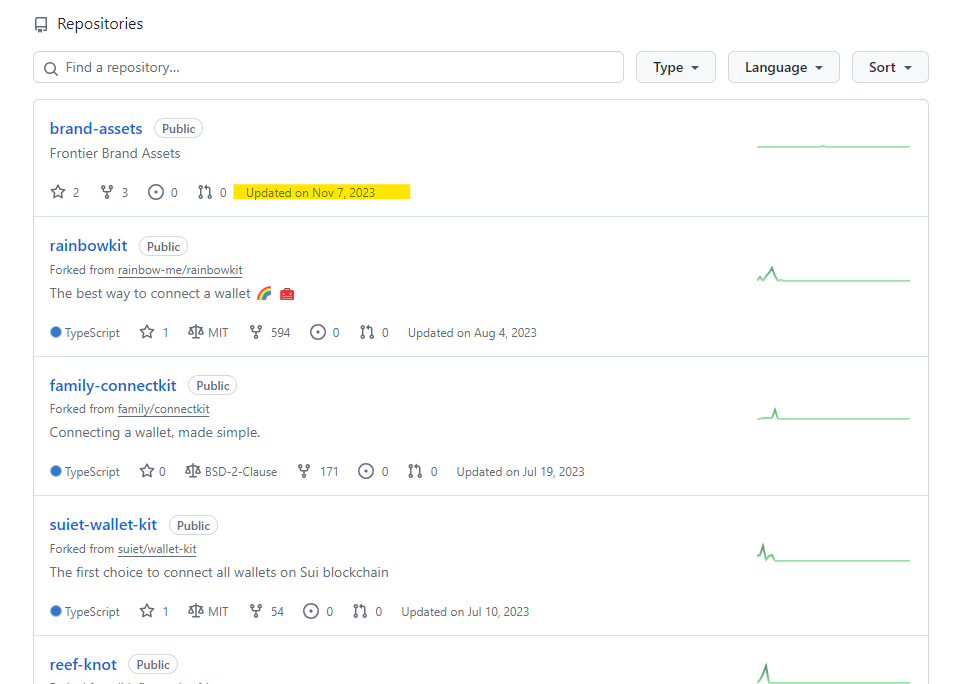Click the TypeScript language dot for rainbowkit
958x684 pixels.
click(56, 332)
